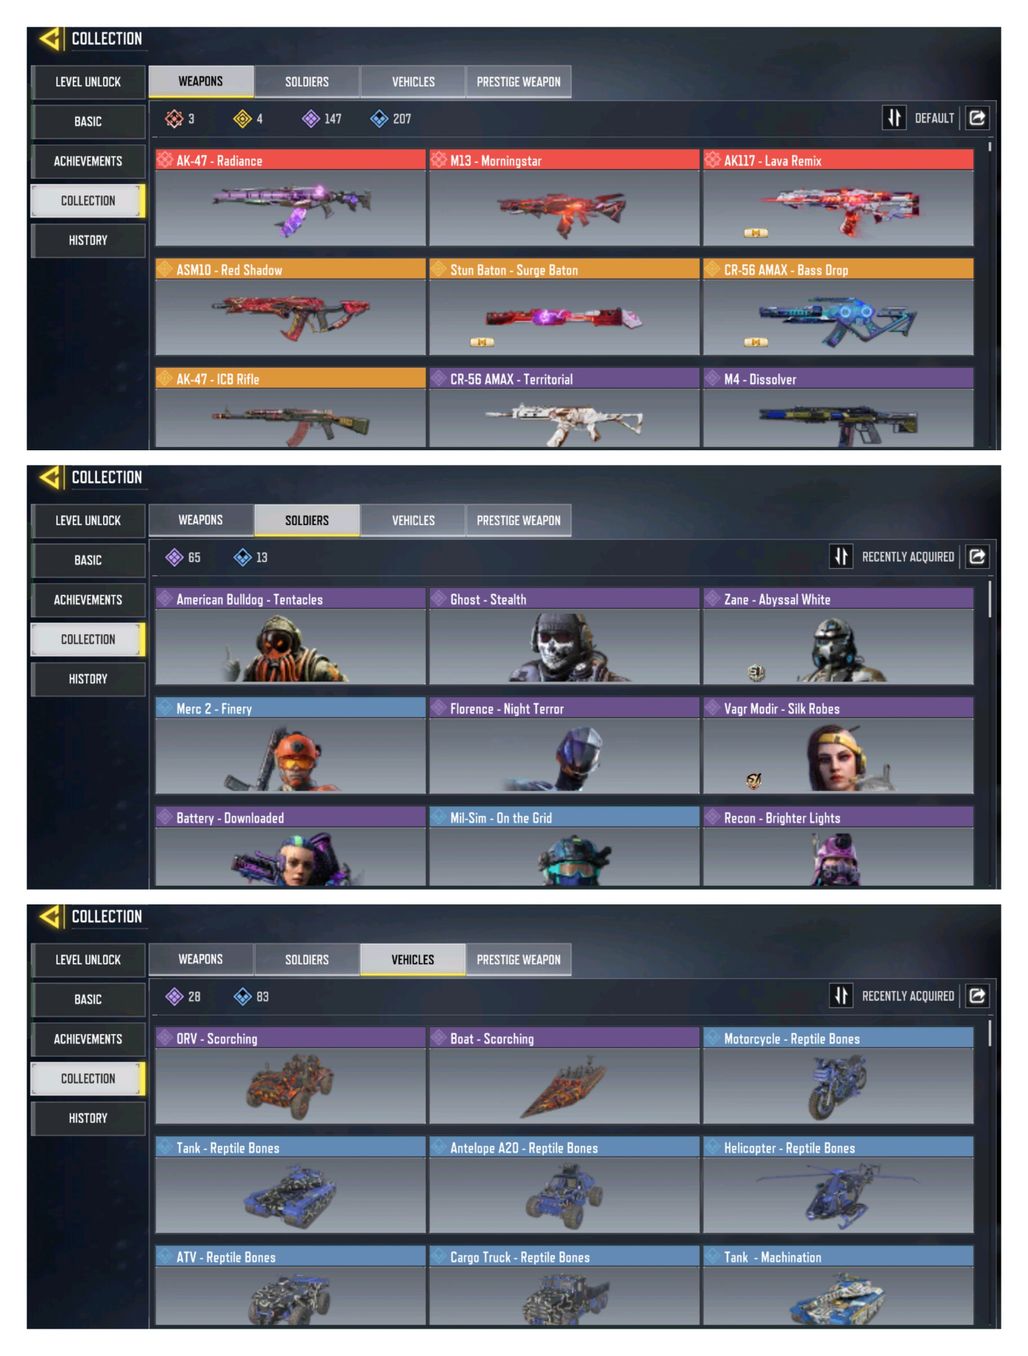Viewport: 1028px width, 1356px height.
Task: Click the sort arrows icon beside DEFAULT
Action: click(x=893, y=118)
